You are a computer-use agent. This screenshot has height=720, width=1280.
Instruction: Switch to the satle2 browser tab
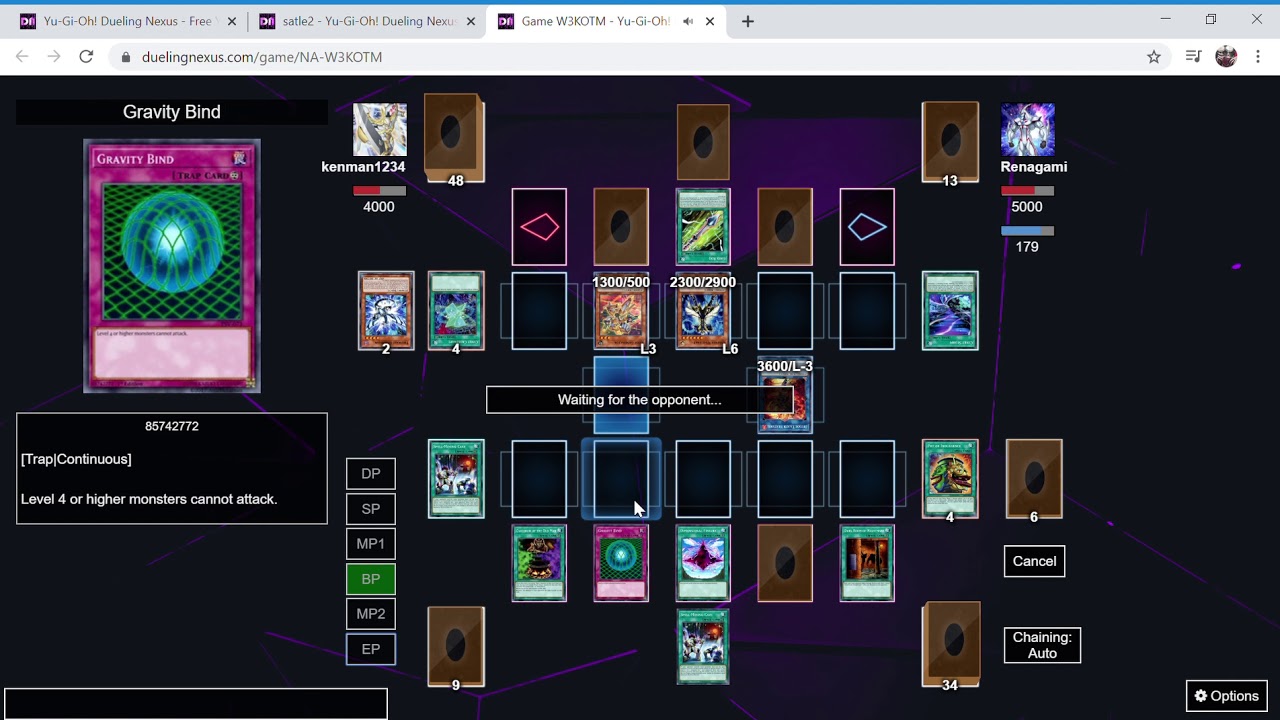coord(366,21)
